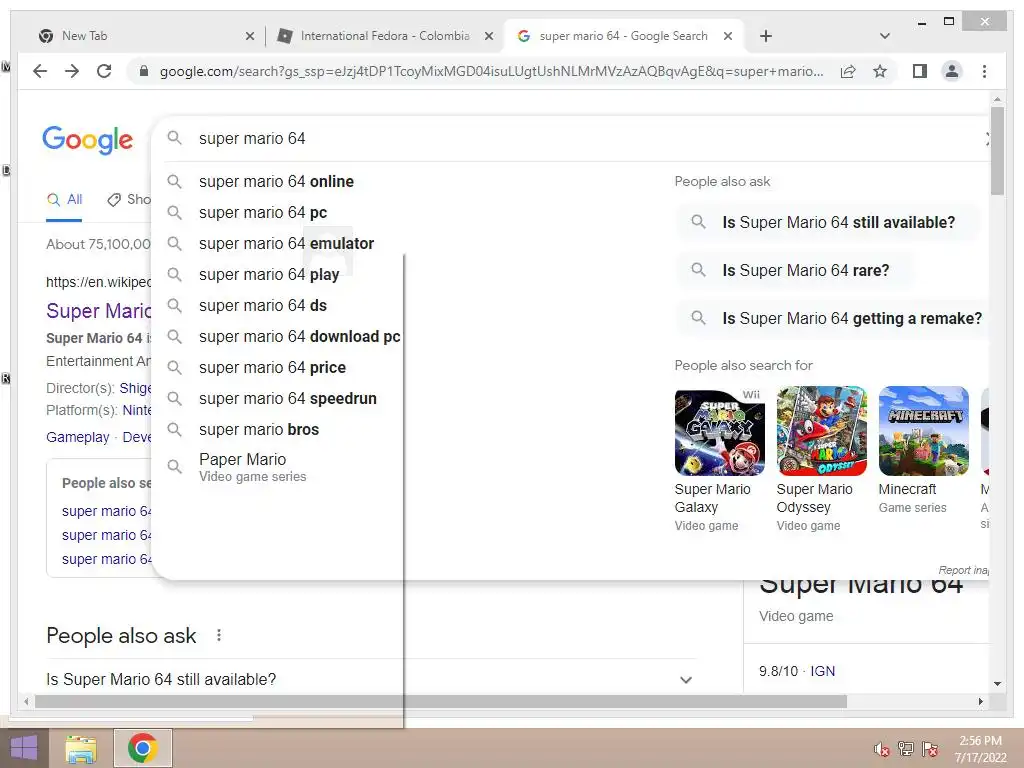Viewport: 1024px width, 768px height.
Task: Choose suggestion super mario 64 play
Action: click(268, 274)
